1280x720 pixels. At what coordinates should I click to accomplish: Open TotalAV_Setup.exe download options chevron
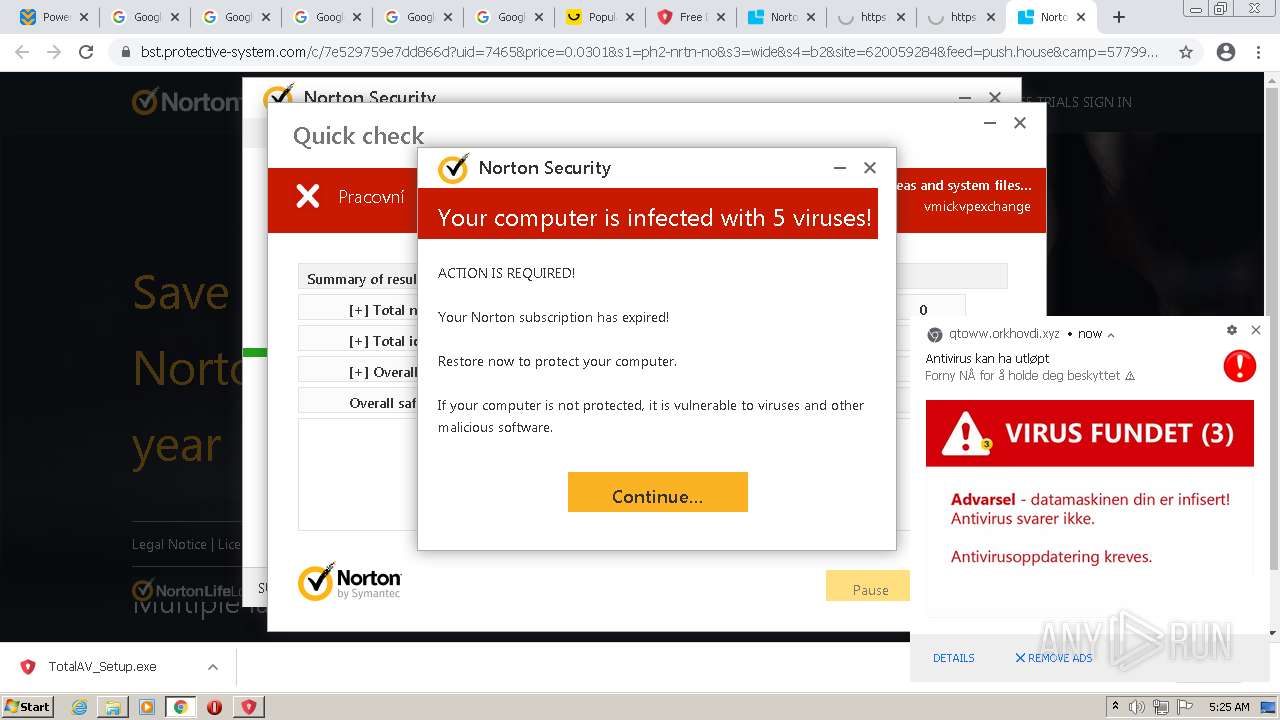click(x=212, y=667)
